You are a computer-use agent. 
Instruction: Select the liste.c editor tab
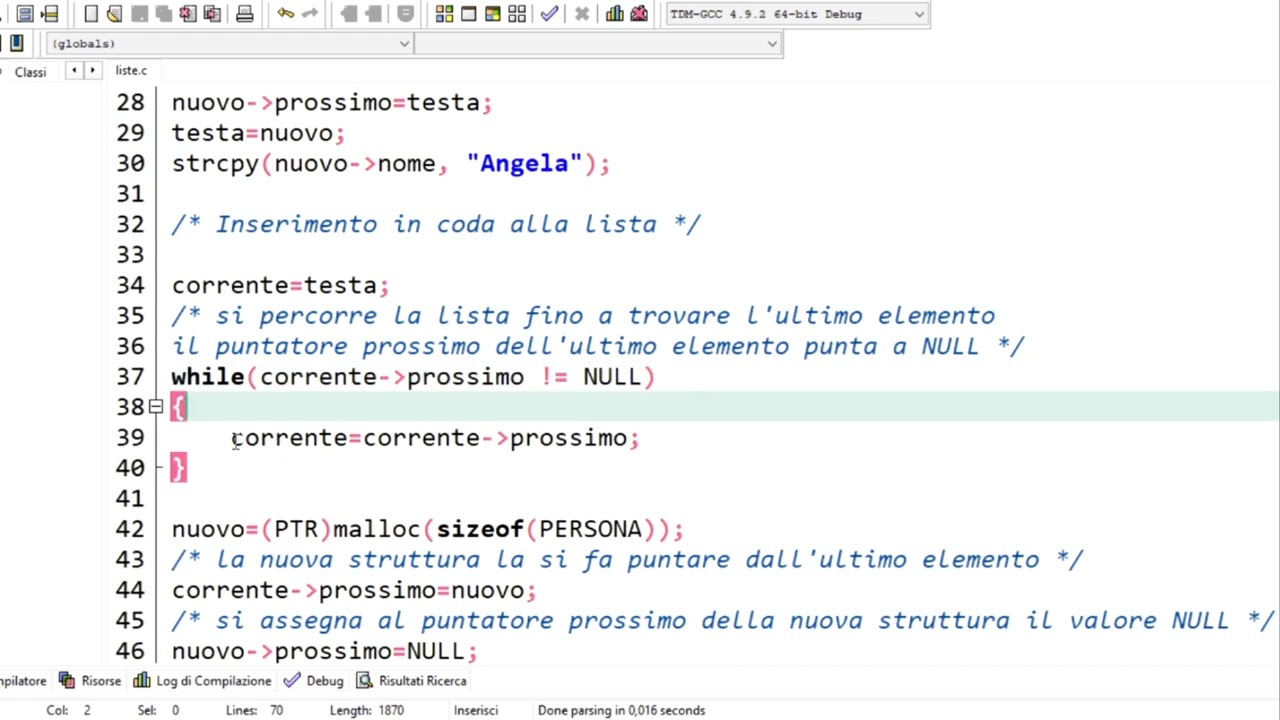click(131, 71)
